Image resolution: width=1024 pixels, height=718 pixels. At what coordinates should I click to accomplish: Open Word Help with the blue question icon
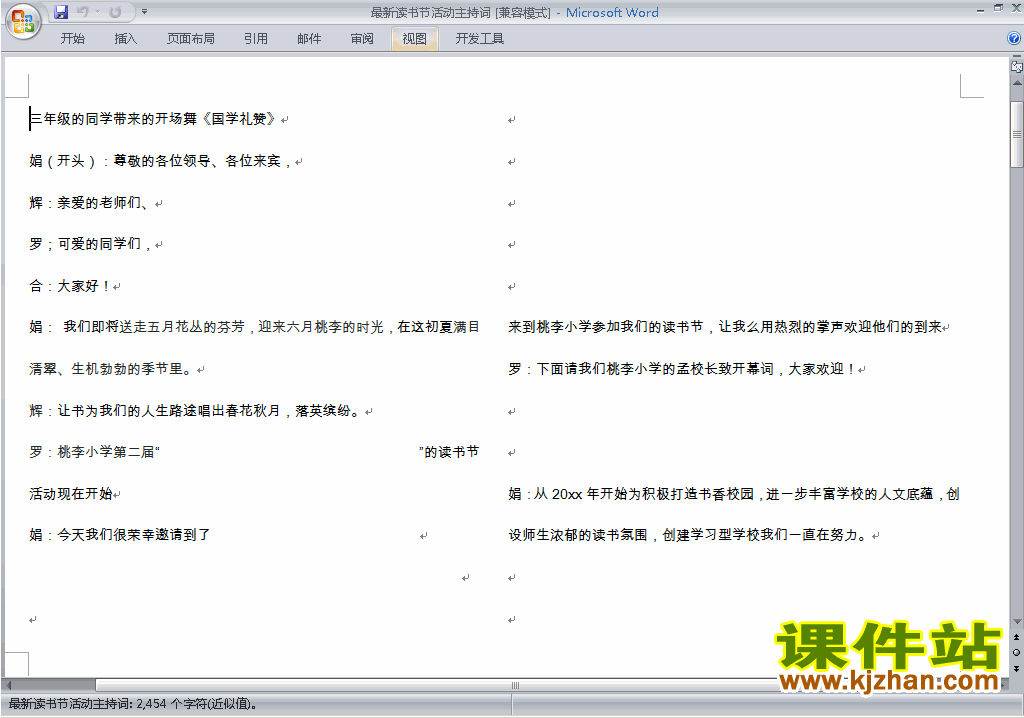point(1014,39)
